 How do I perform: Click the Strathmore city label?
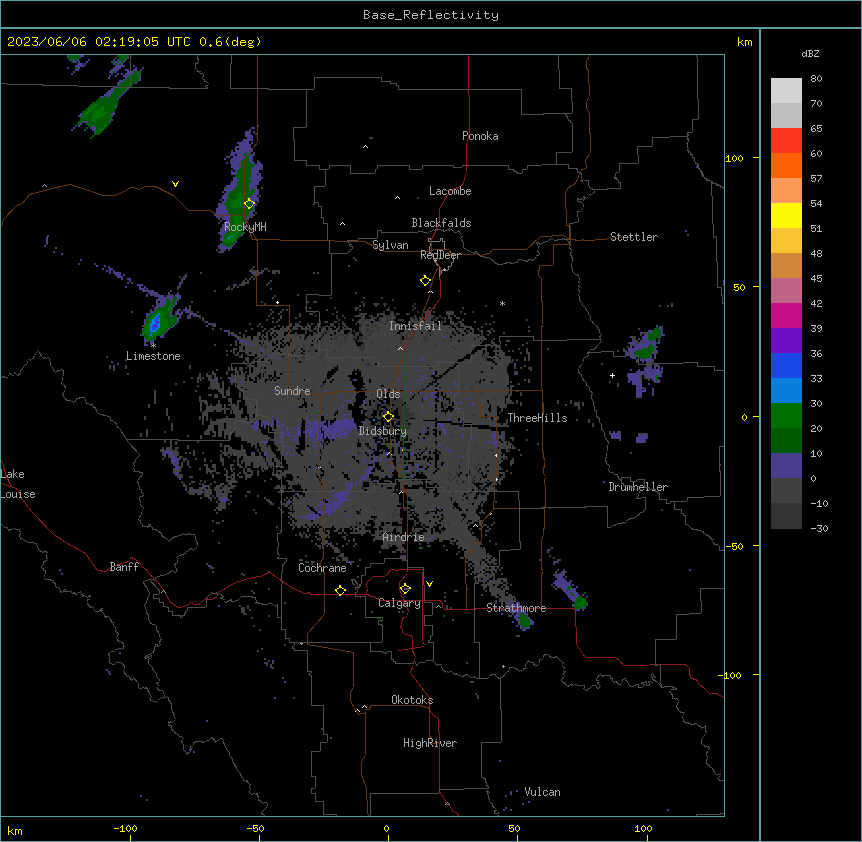516,608
